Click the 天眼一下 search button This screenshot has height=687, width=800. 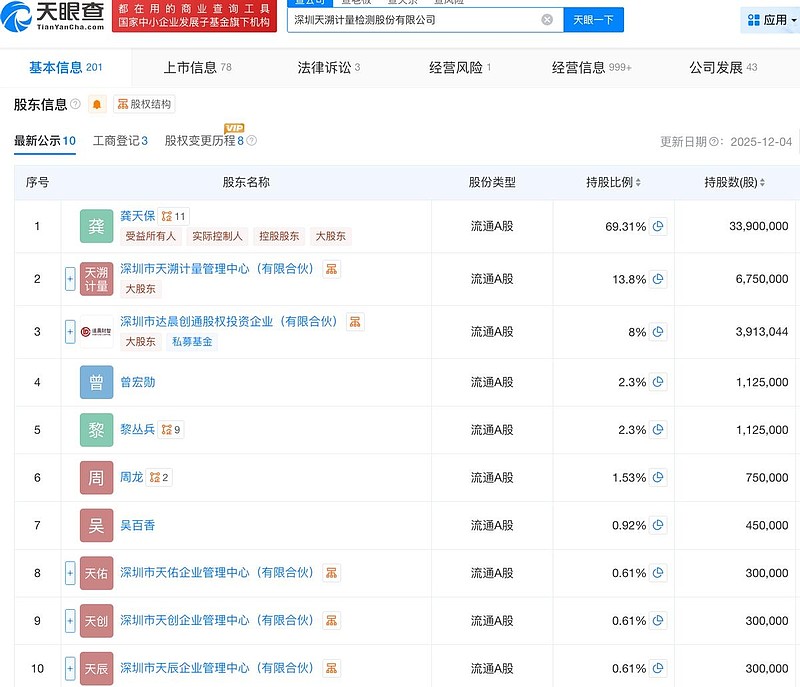coord(594,18)
